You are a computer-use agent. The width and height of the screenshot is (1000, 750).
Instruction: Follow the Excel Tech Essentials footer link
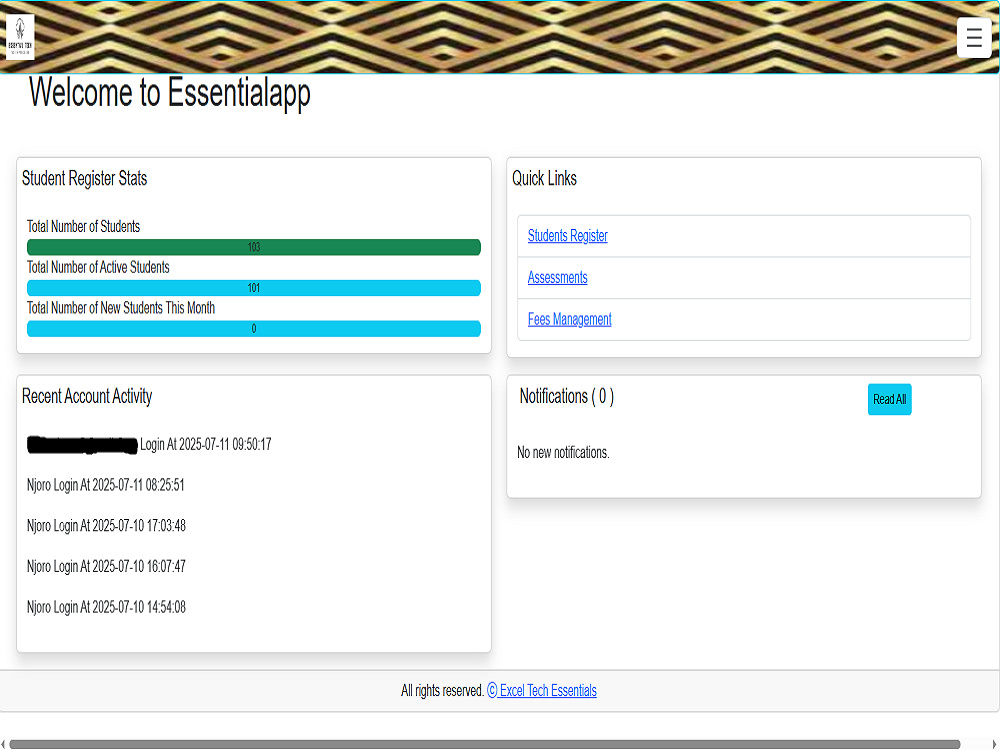(x=541, y=691)
